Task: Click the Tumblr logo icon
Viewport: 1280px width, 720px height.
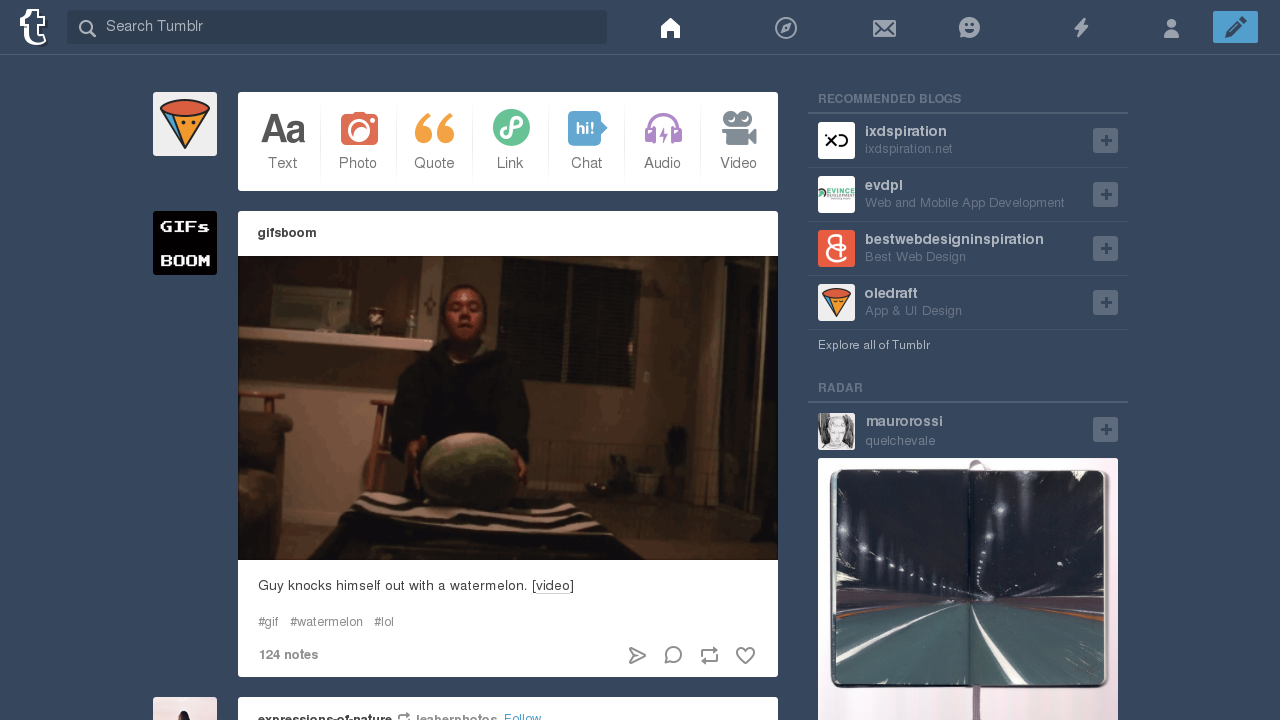Action: pos(34,27)
